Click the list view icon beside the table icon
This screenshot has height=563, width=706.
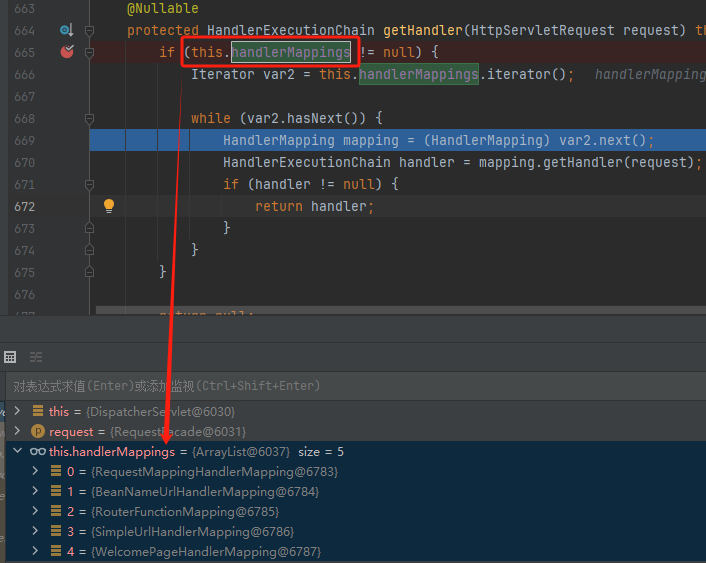tap(36, 357)
